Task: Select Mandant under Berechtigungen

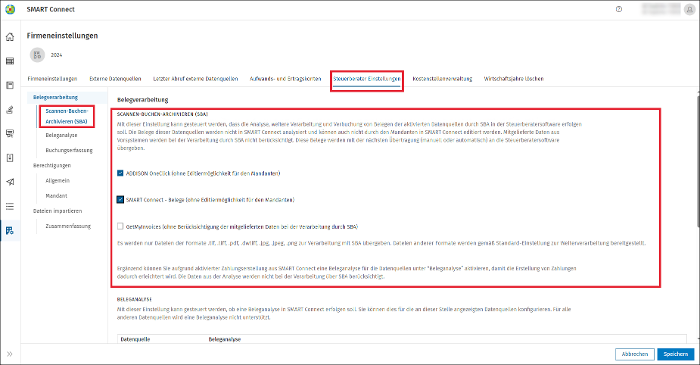Action: pos(56,196)
